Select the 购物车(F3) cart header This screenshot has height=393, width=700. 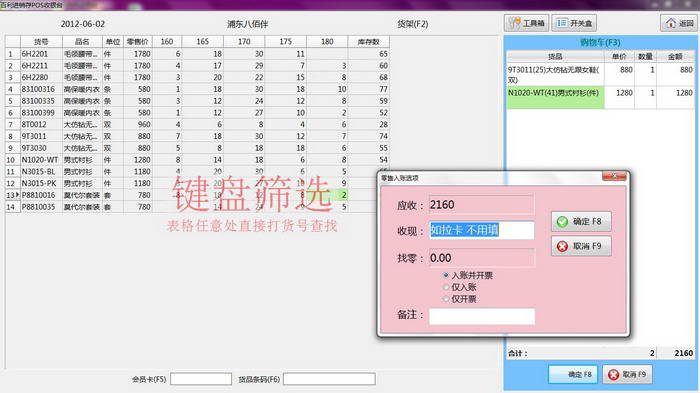(x=600, y=42)
